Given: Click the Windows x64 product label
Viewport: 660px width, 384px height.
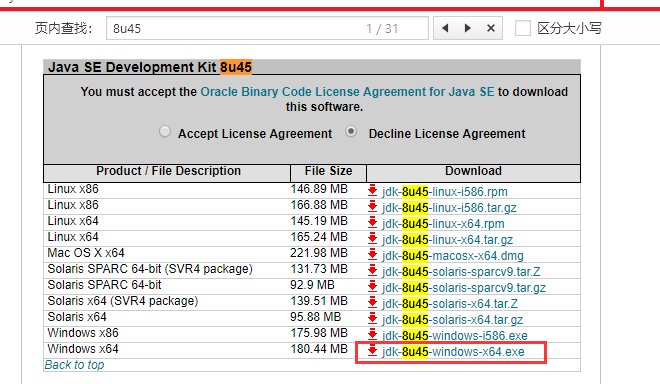Looking at the screenshot, I should click(83, 349).
